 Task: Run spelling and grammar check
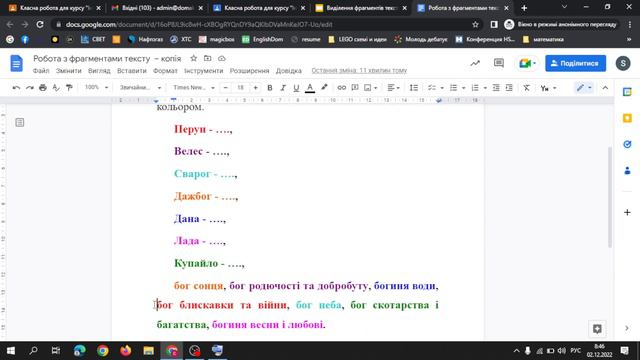click(56, 88)
